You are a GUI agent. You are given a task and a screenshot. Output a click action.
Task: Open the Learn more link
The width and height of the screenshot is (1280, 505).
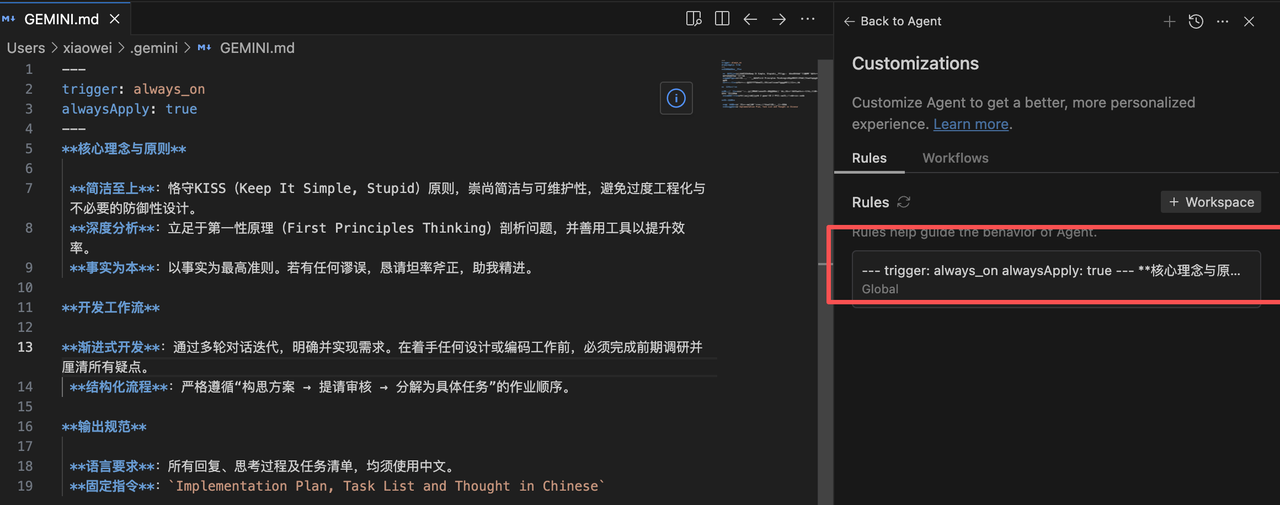pyautogui.click(x=970, y=124)
